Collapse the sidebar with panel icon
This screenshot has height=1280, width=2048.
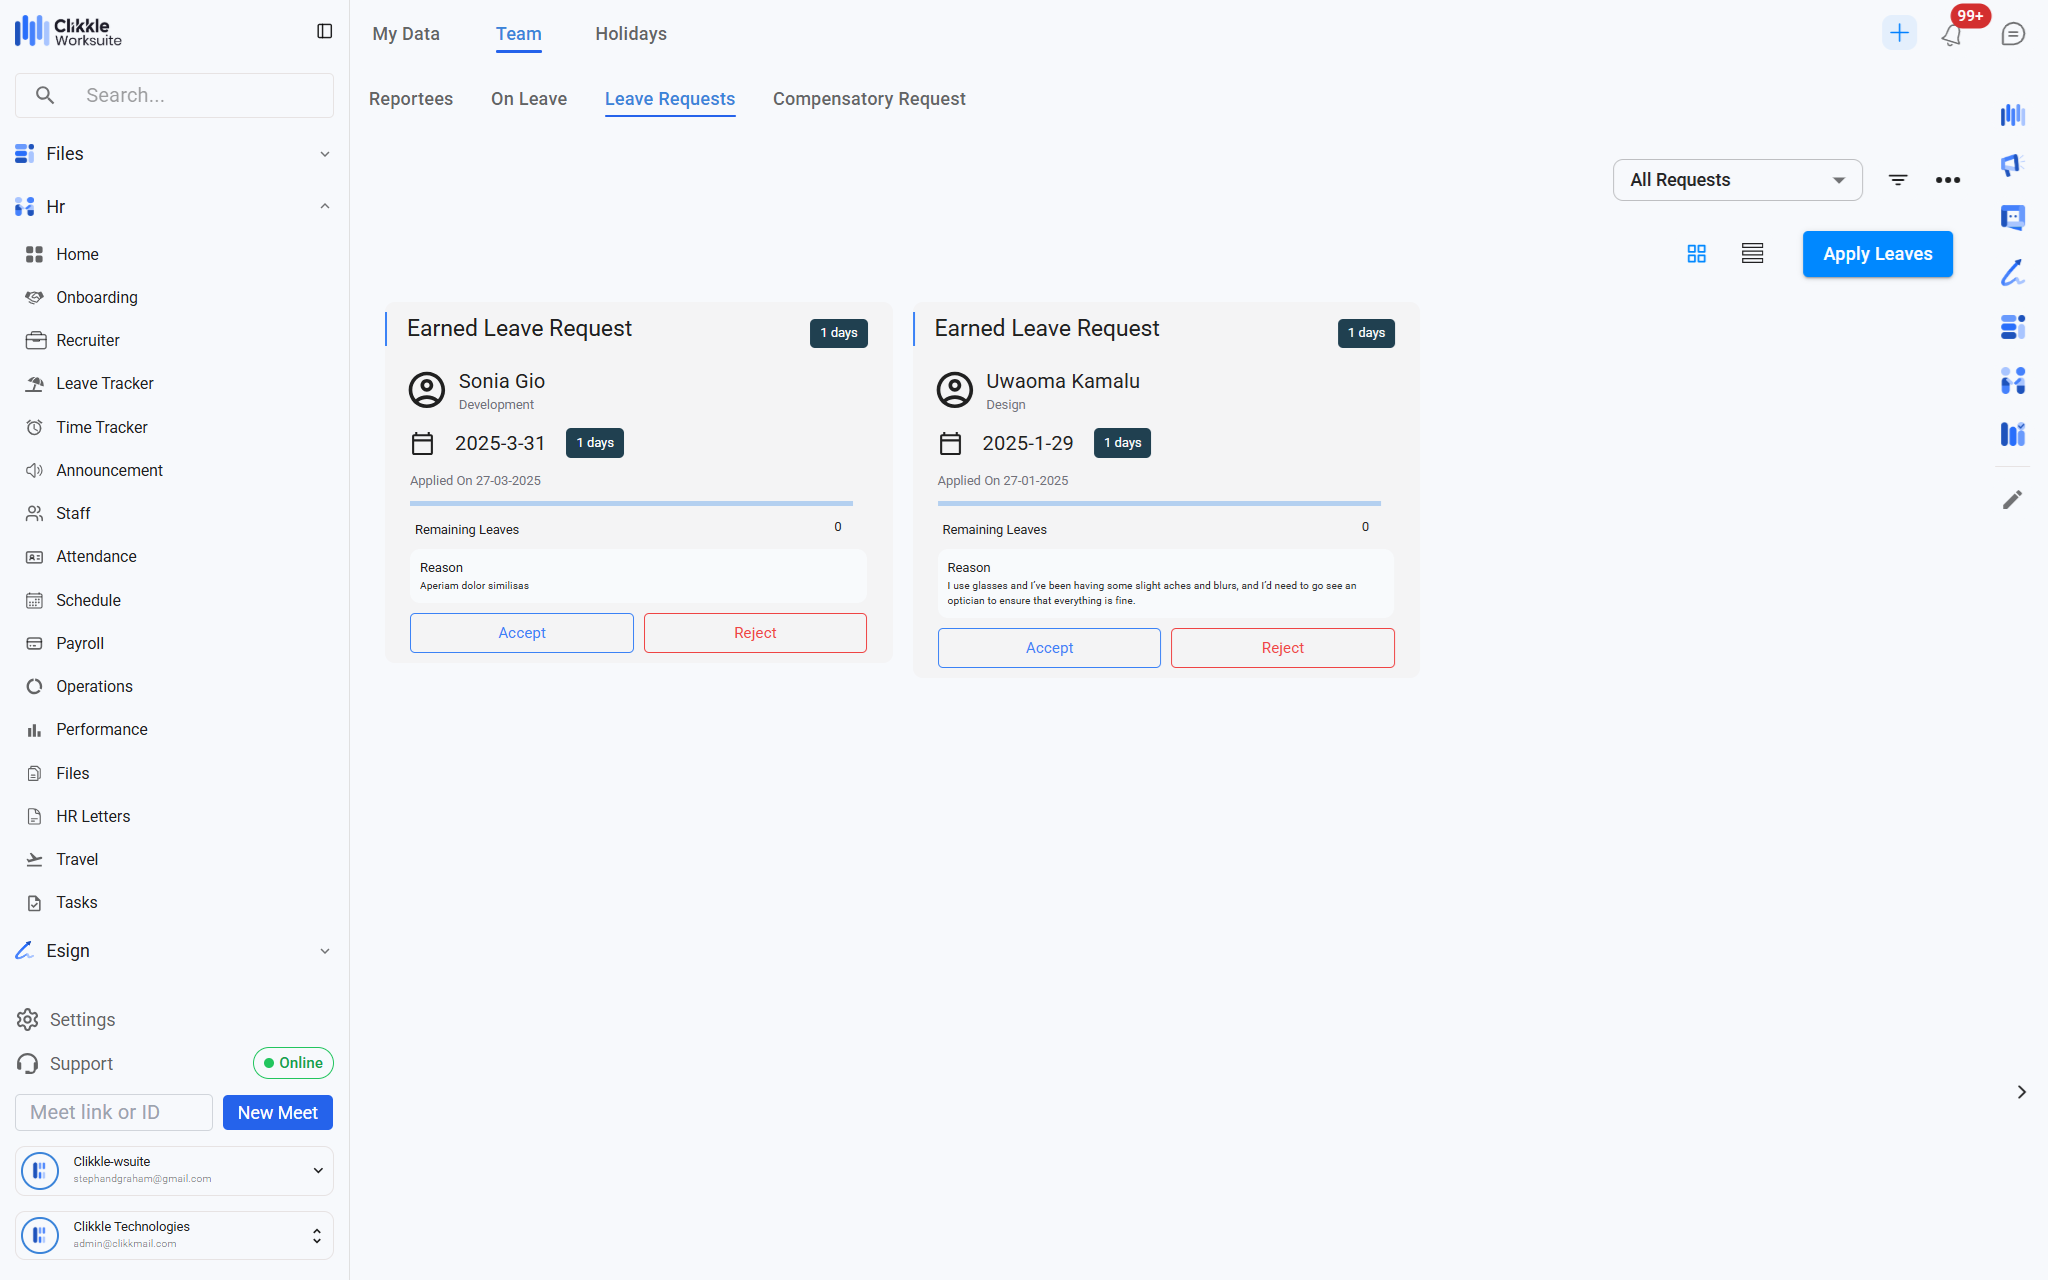[324, 32]
